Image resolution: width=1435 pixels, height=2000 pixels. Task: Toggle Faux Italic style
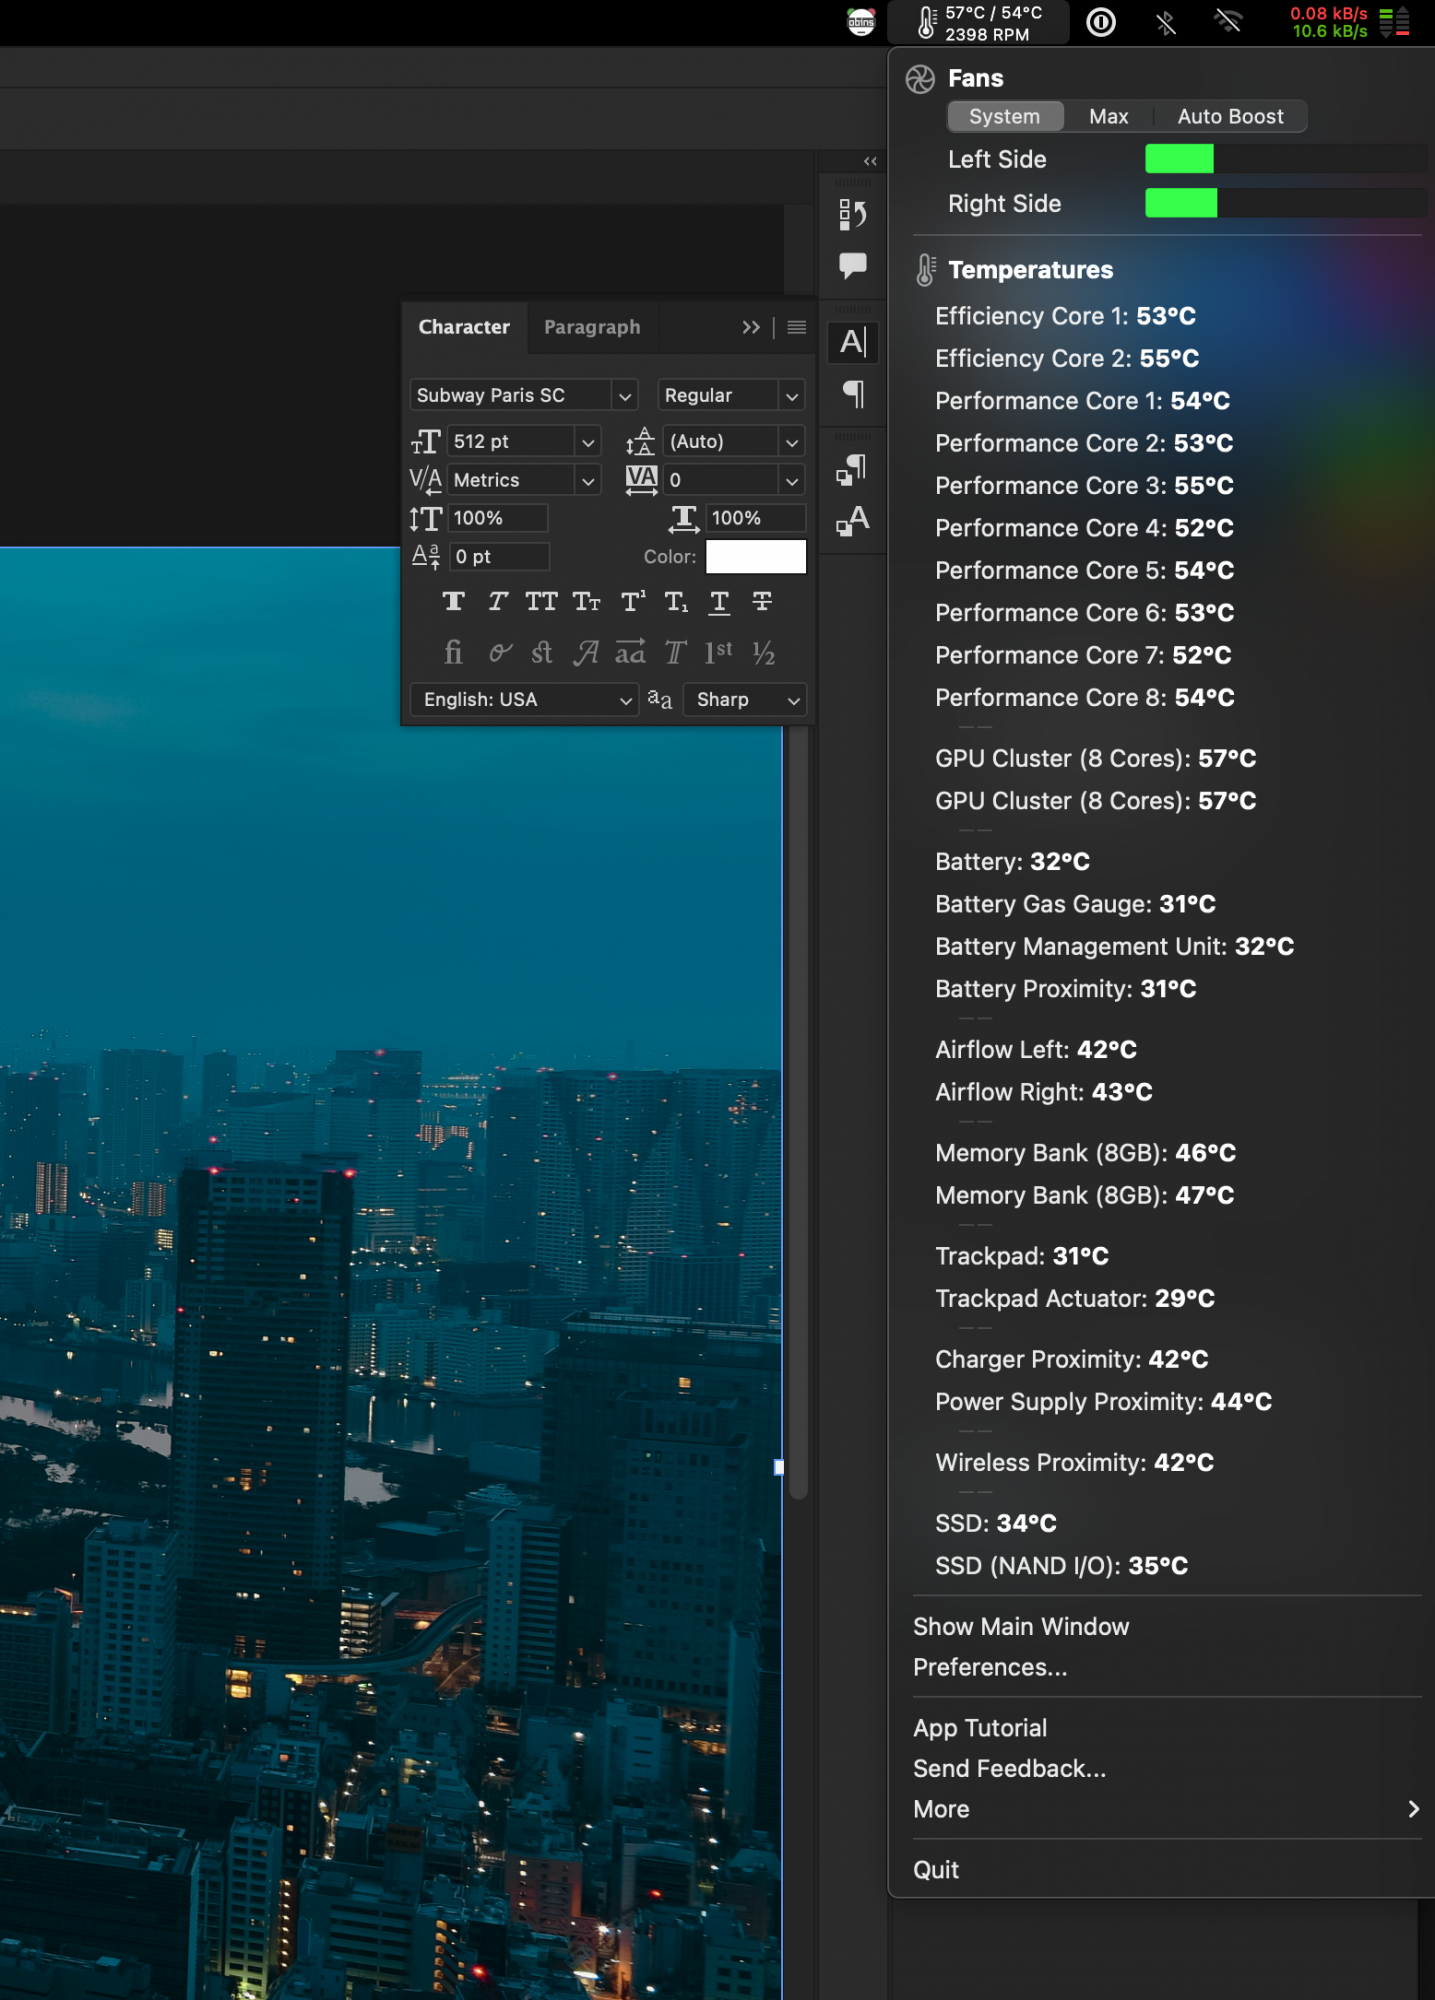tap(497, 601)
